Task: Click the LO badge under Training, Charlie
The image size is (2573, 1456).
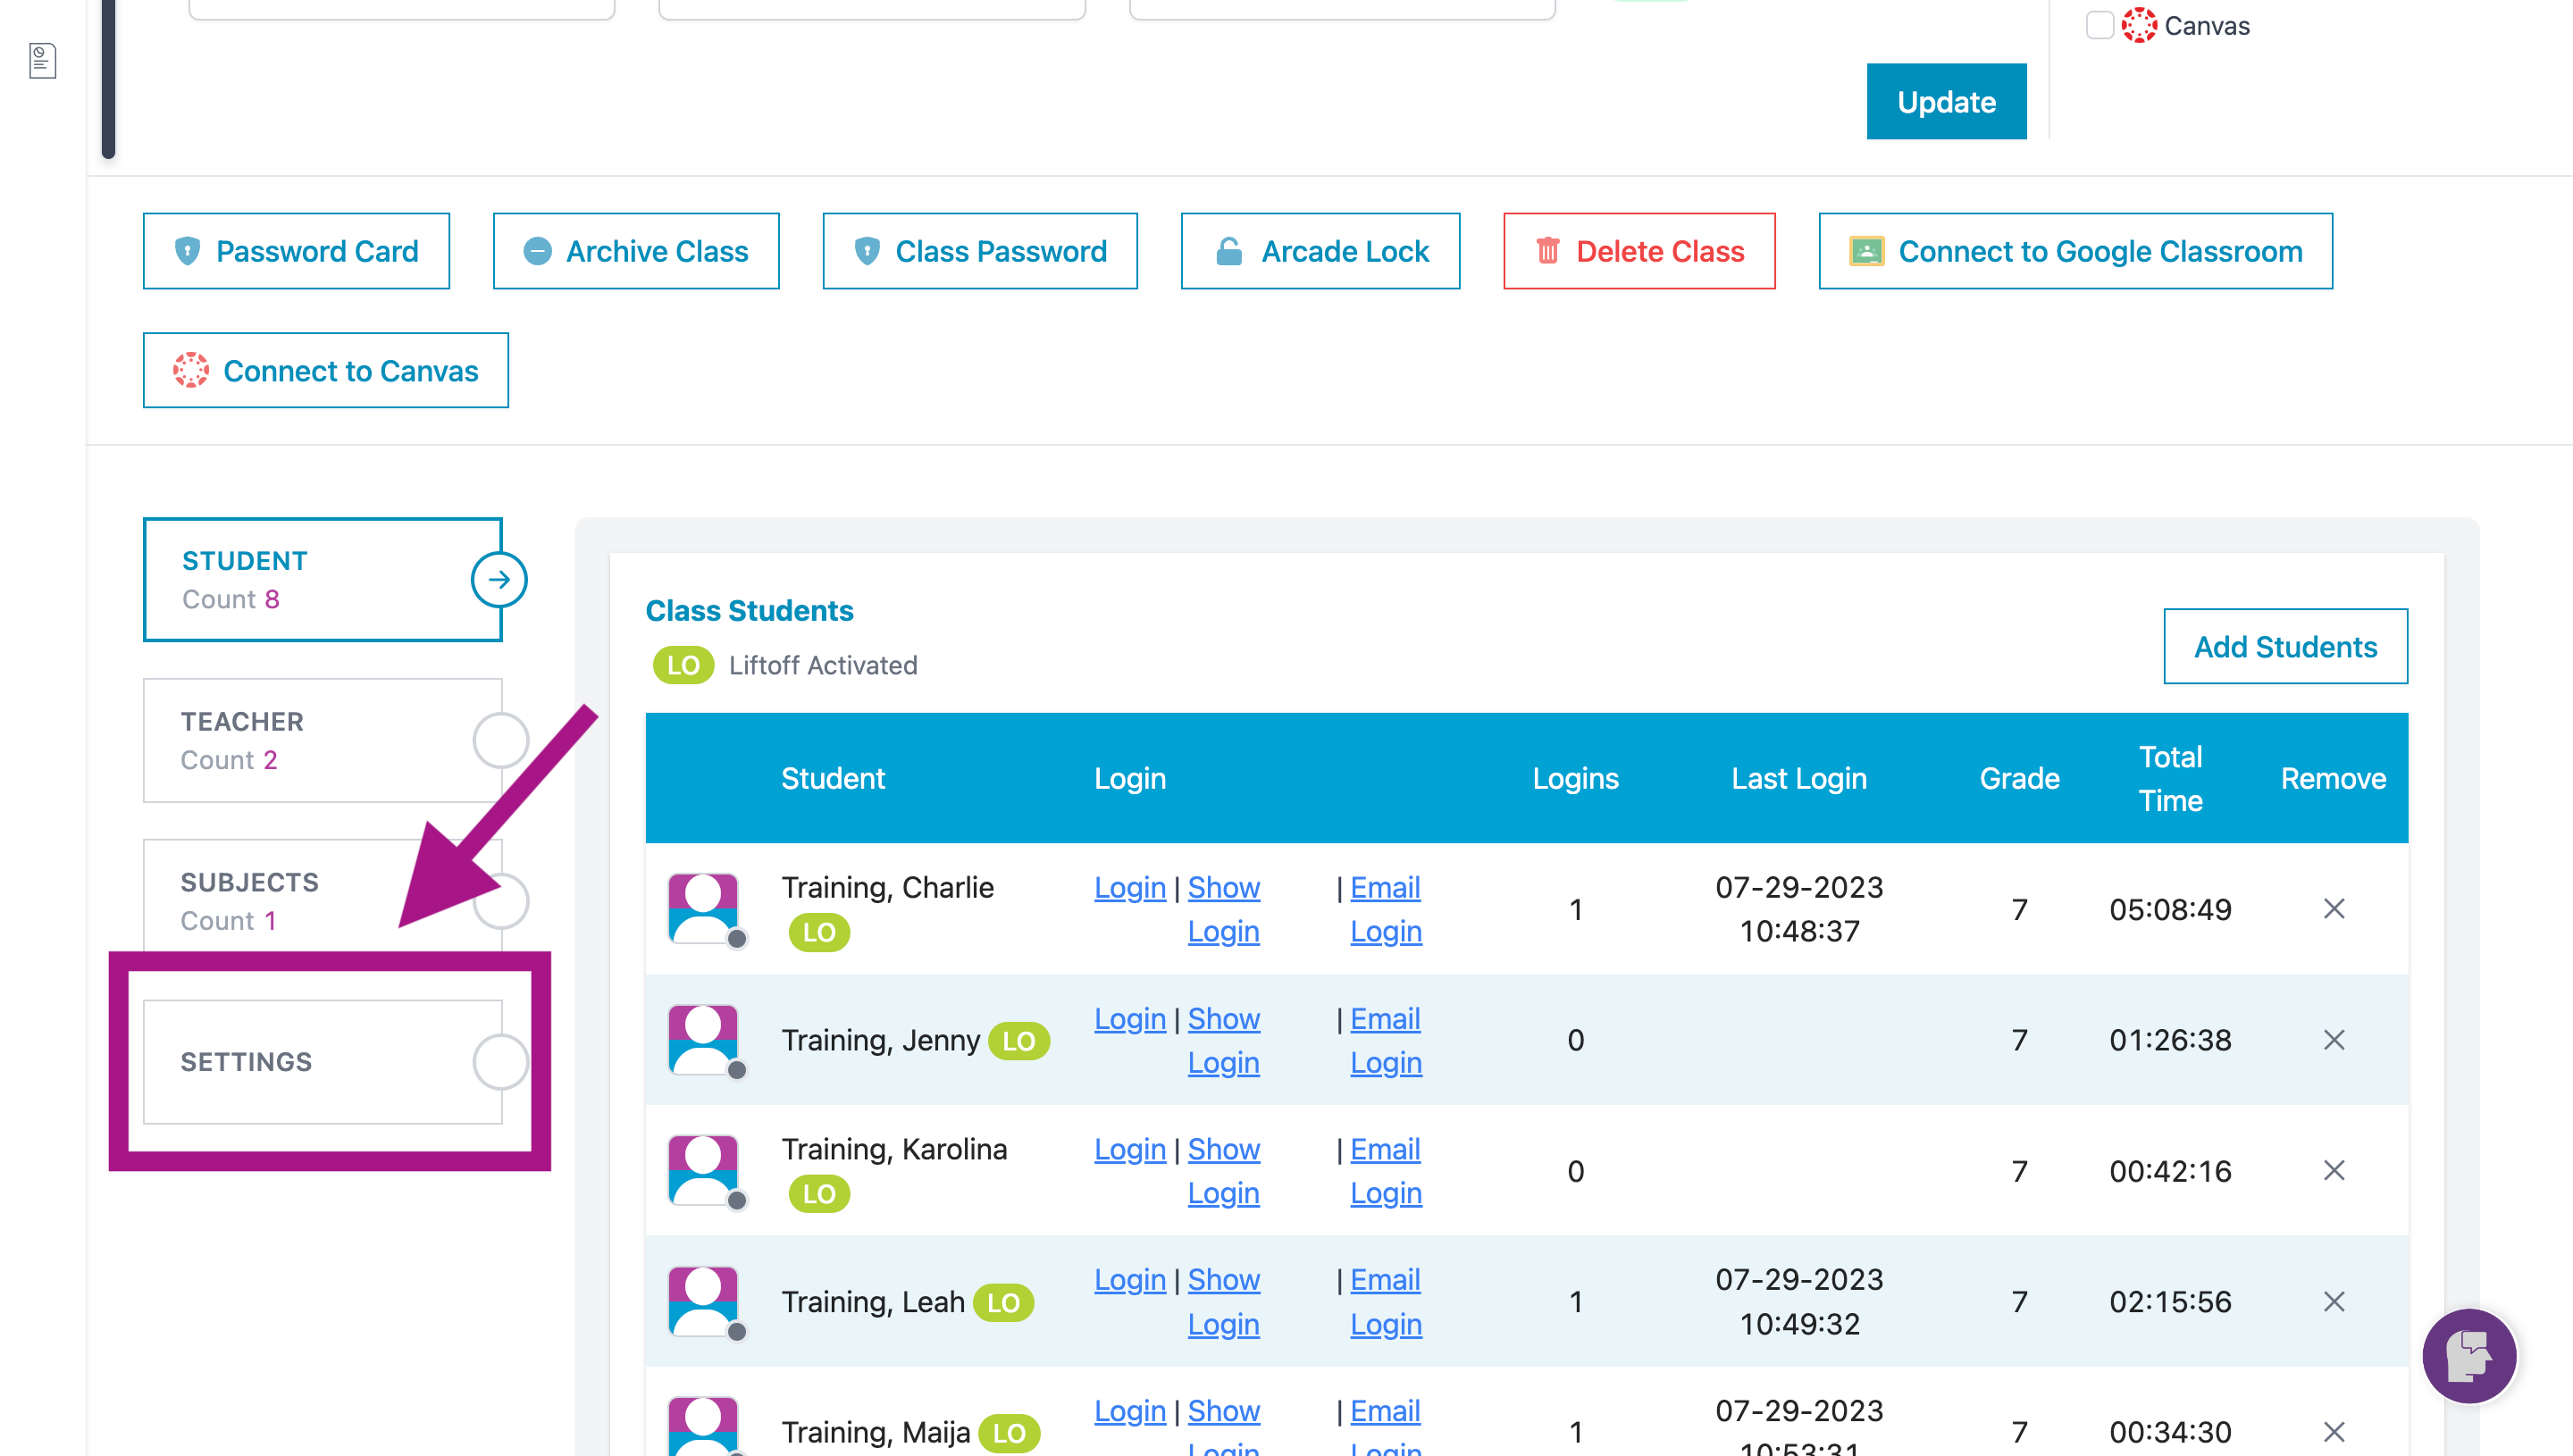Action: 819,932
